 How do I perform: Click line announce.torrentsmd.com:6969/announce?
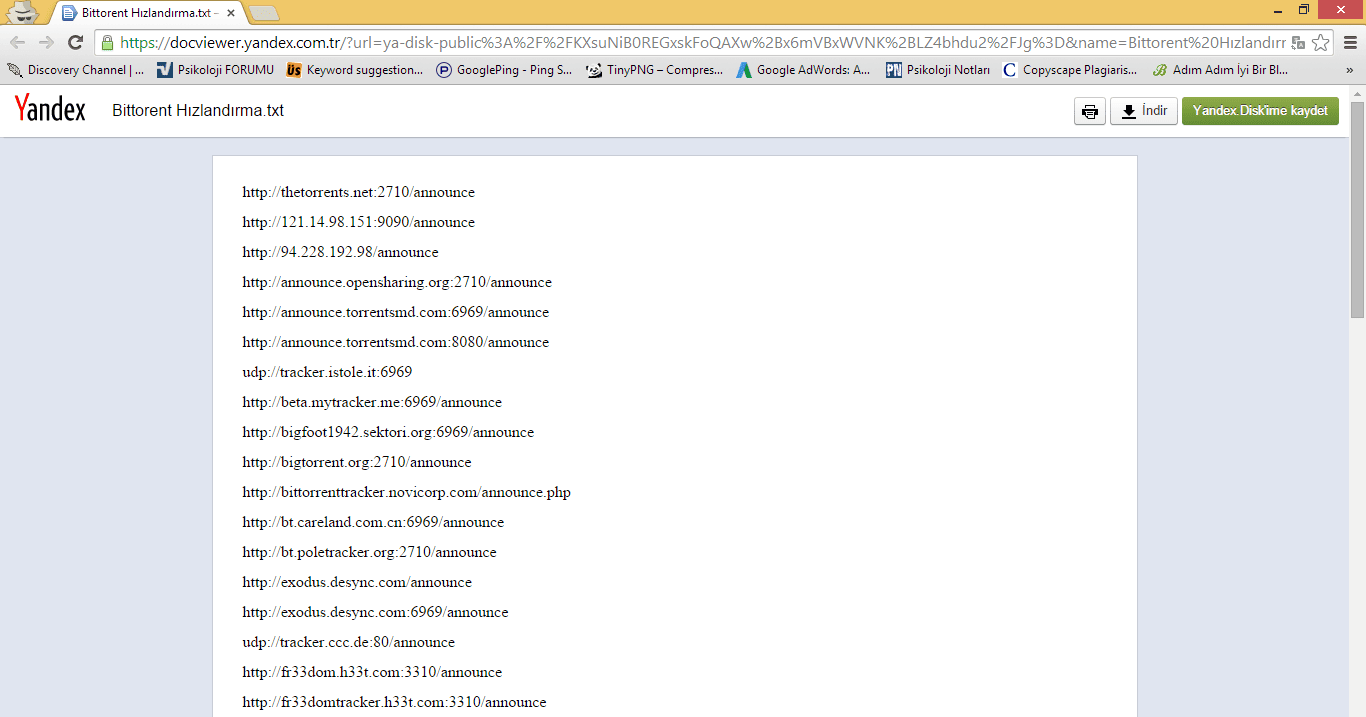pyautogui.click(x=396, y=312)
